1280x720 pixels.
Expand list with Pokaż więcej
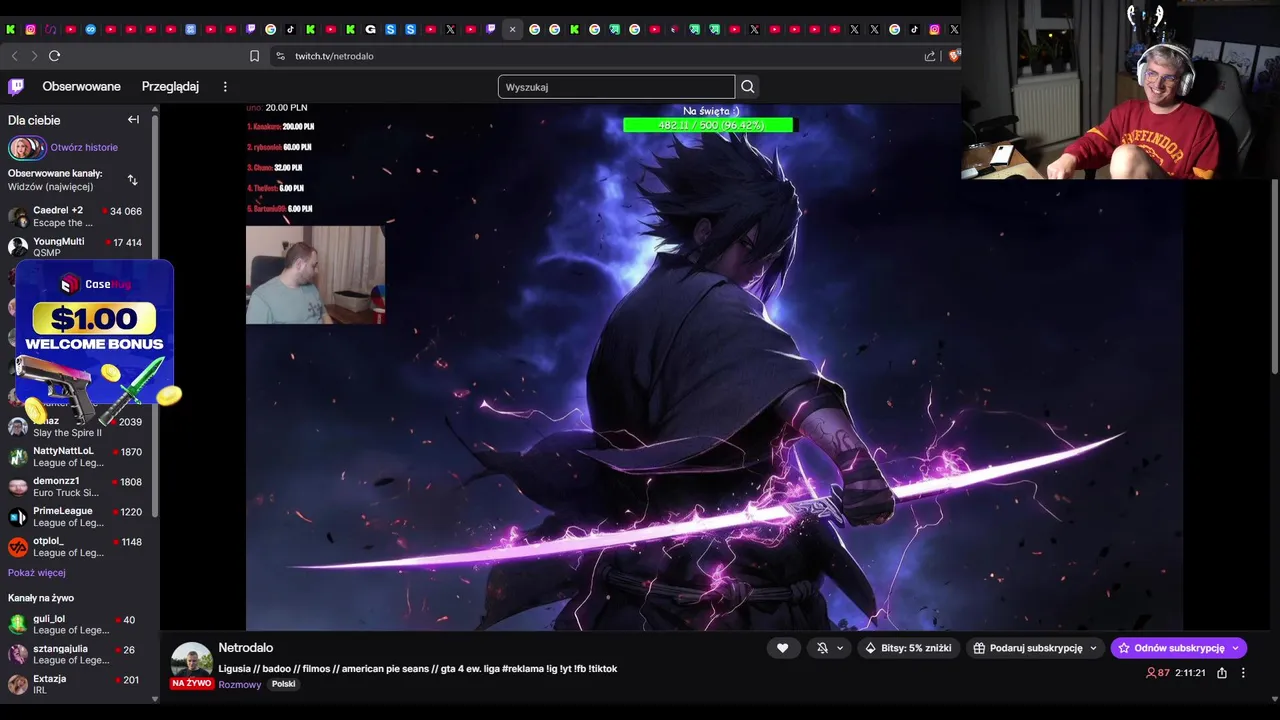click(x=37, y=573)
